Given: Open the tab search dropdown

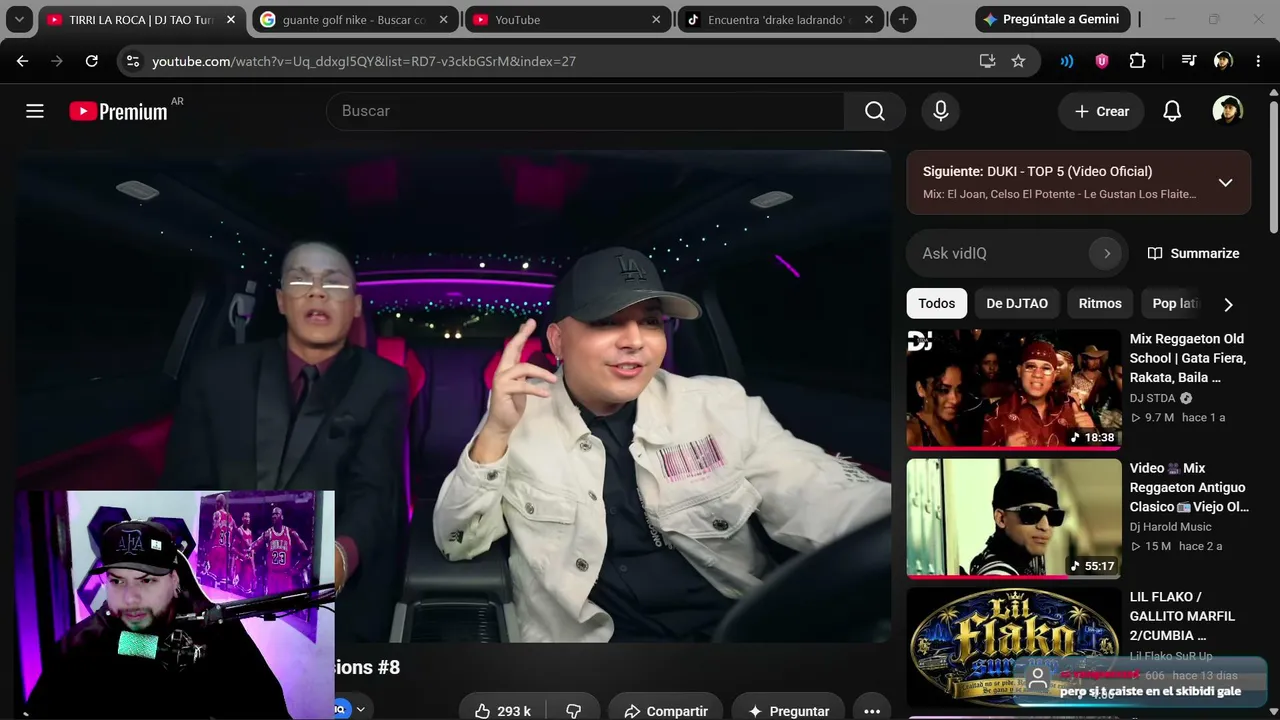Looking at the screenshot, I should [18, 19].
